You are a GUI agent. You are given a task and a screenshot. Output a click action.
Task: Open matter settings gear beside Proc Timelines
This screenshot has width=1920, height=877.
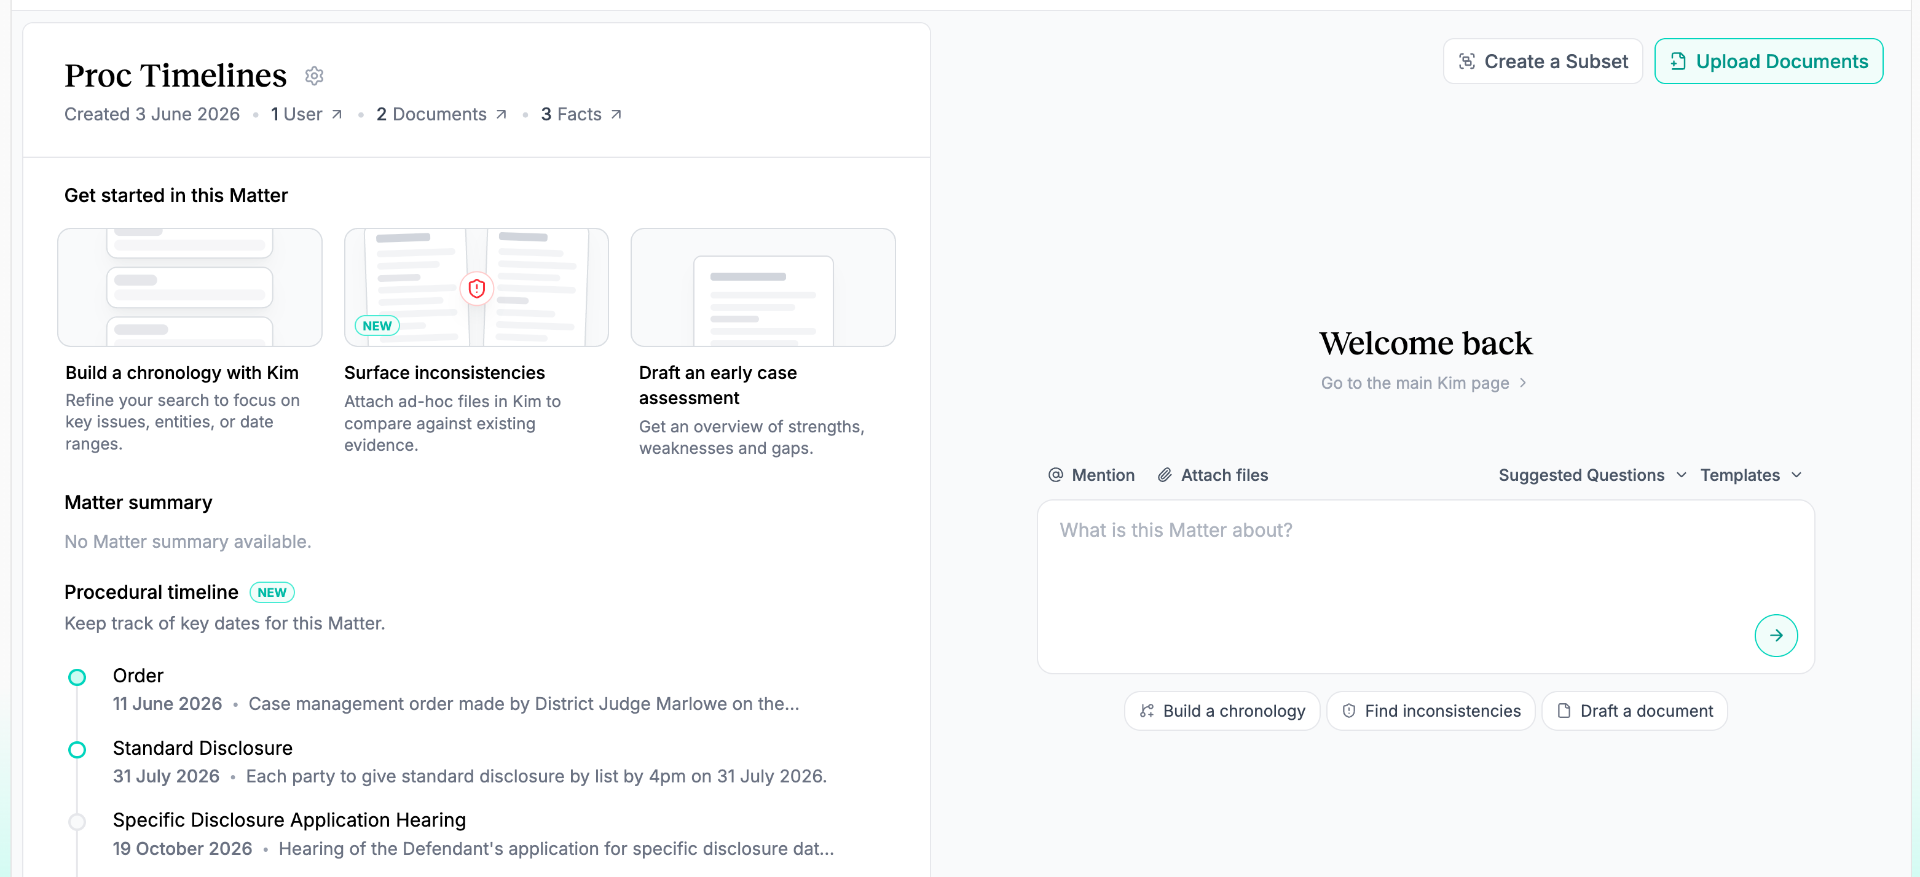coord(314,76)
